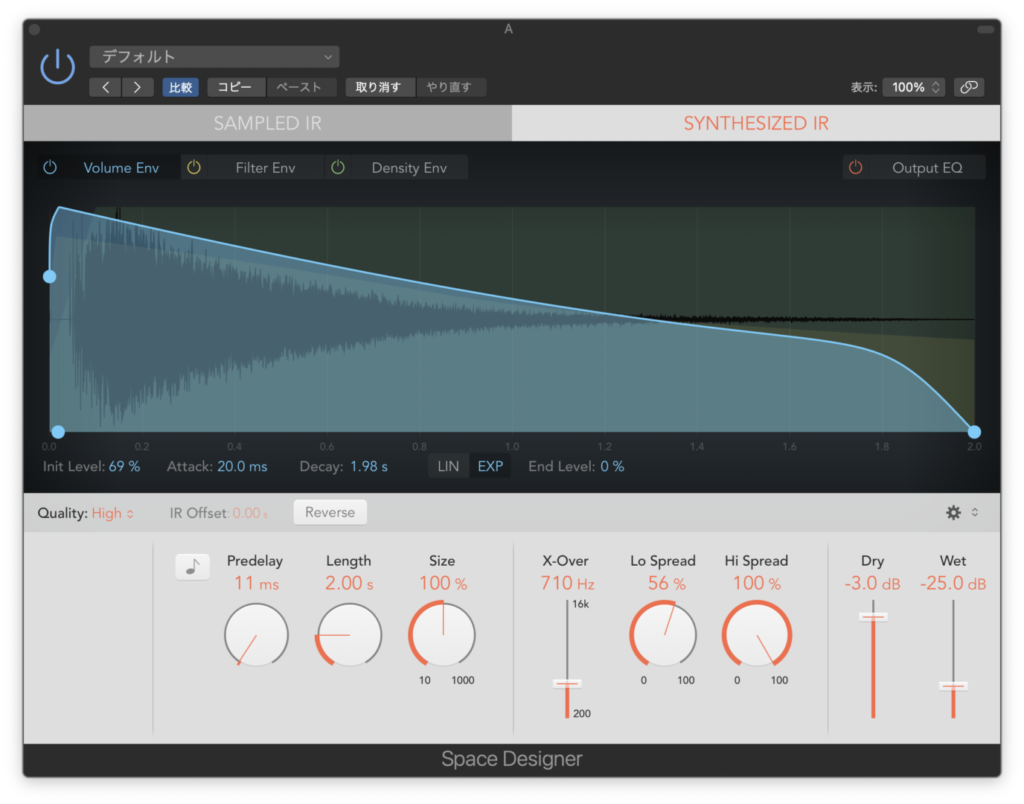Click the Hi Spread 100 % value

757,583
